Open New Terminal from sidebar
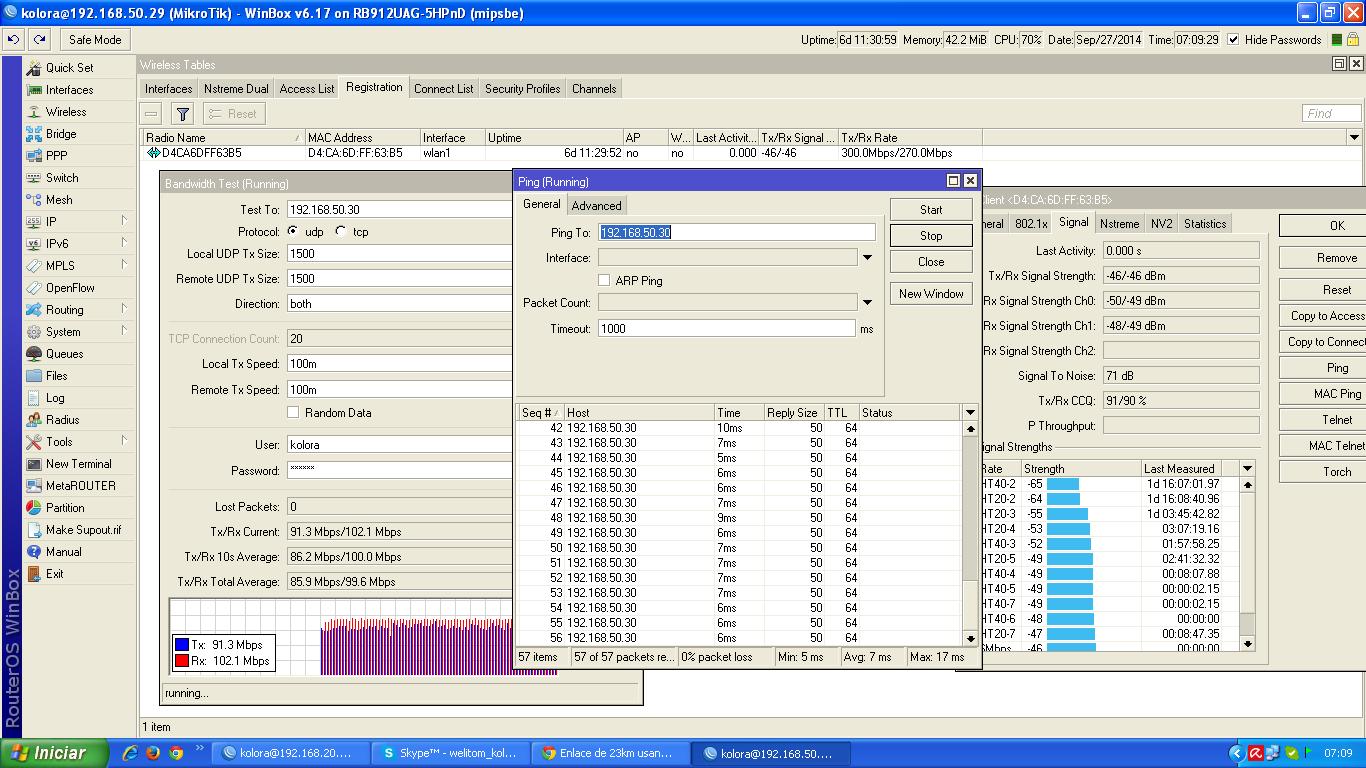The image size is (1366, 768). click(78, 464)
